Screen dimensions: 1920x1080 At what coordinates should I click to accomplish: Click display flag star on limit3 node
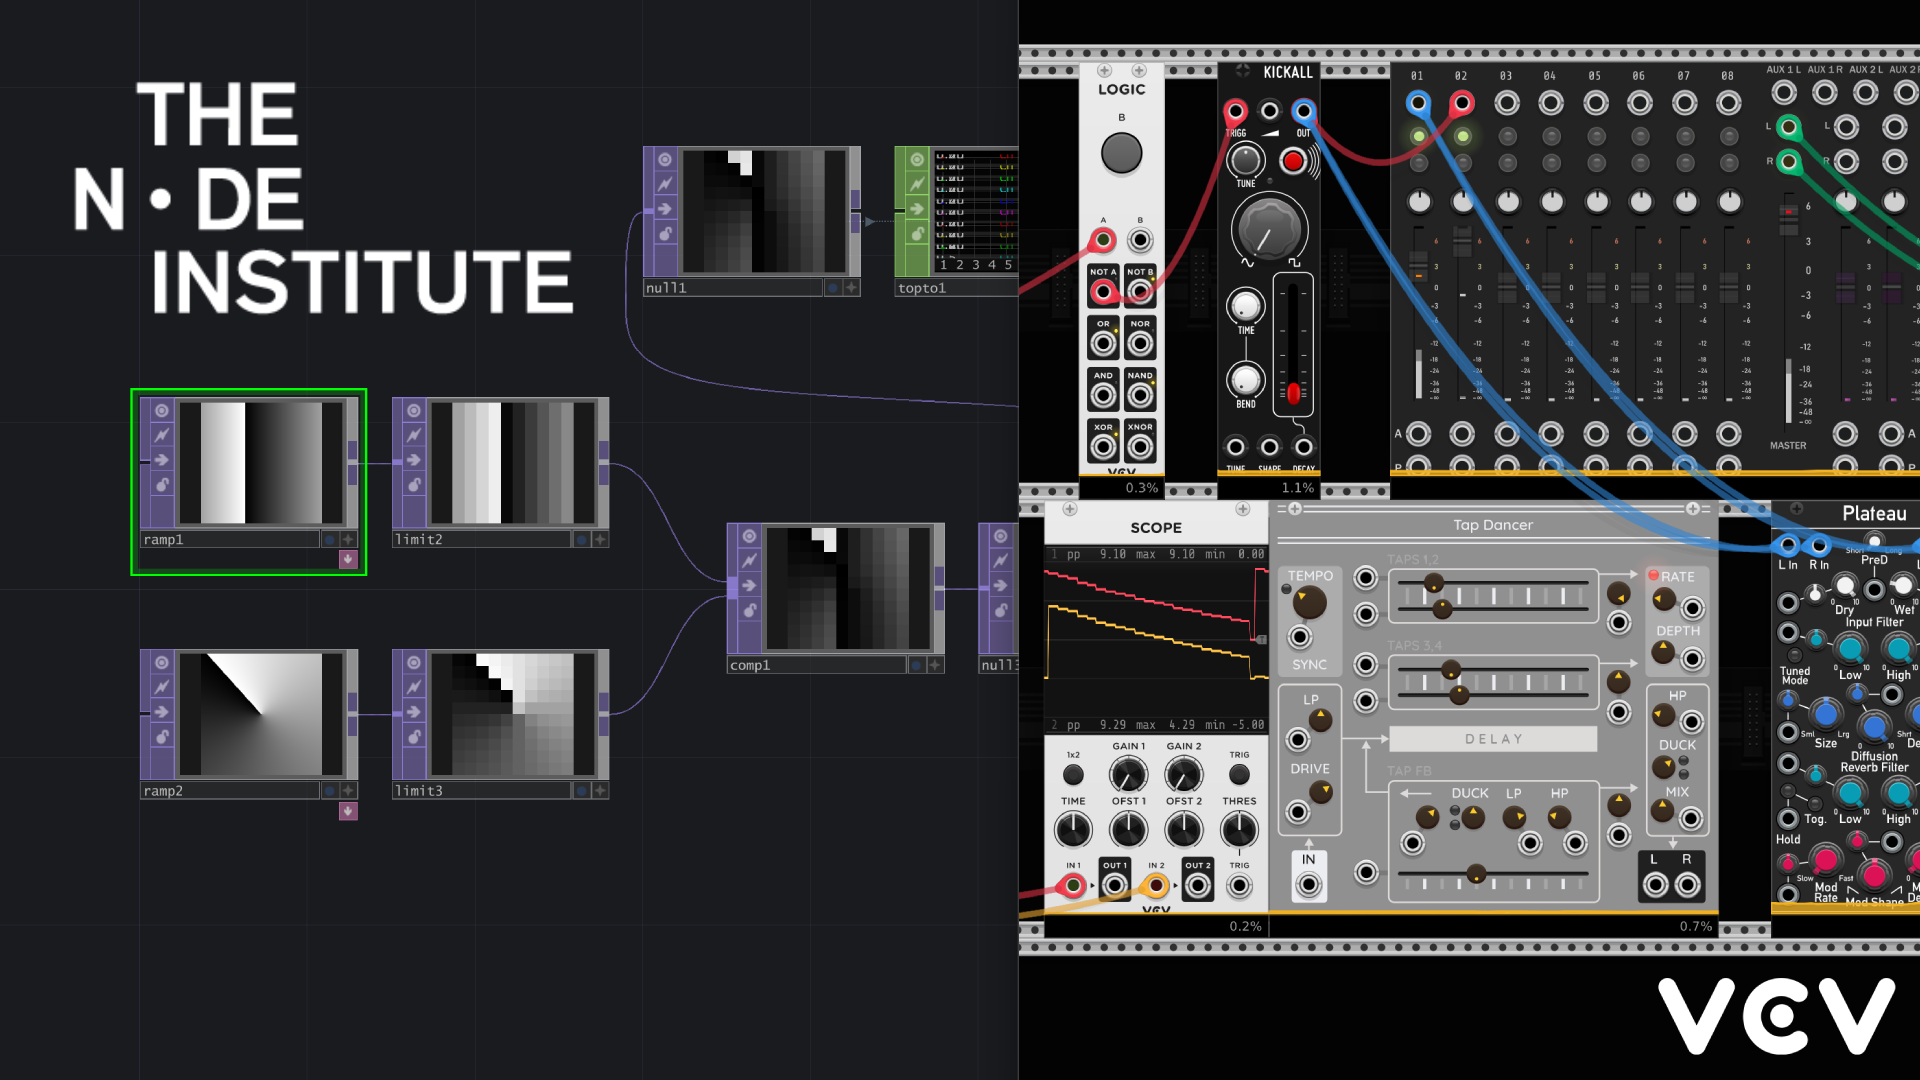point(600,790)
